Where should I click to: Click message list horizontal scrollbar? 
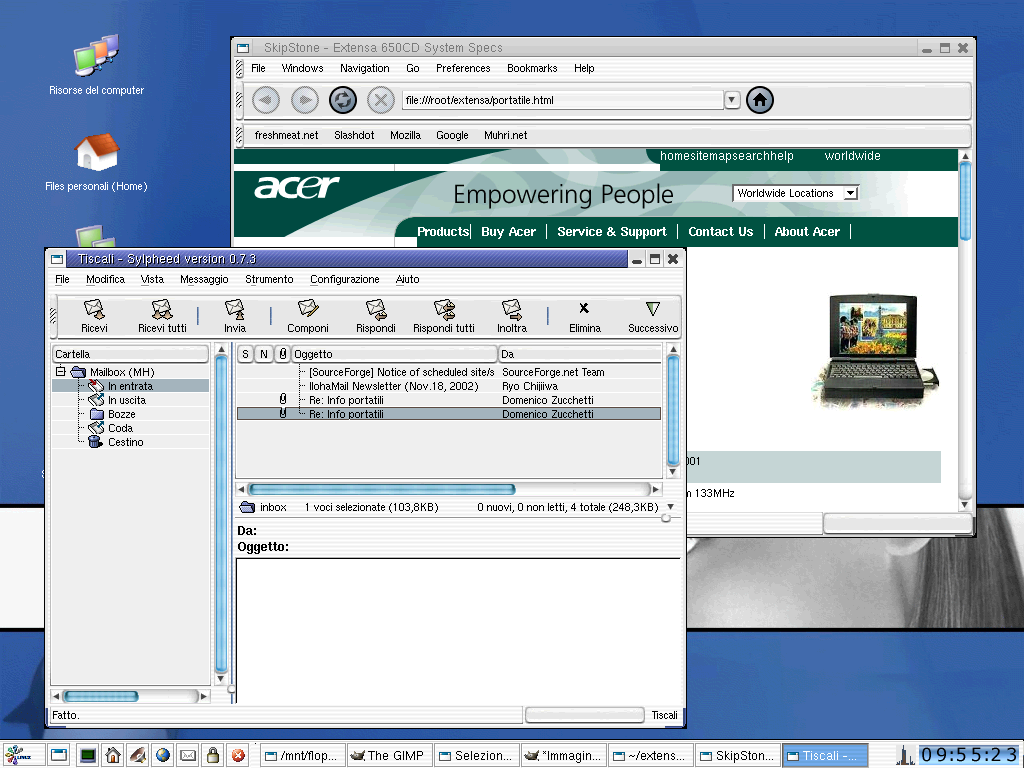[x=382, y=489]
